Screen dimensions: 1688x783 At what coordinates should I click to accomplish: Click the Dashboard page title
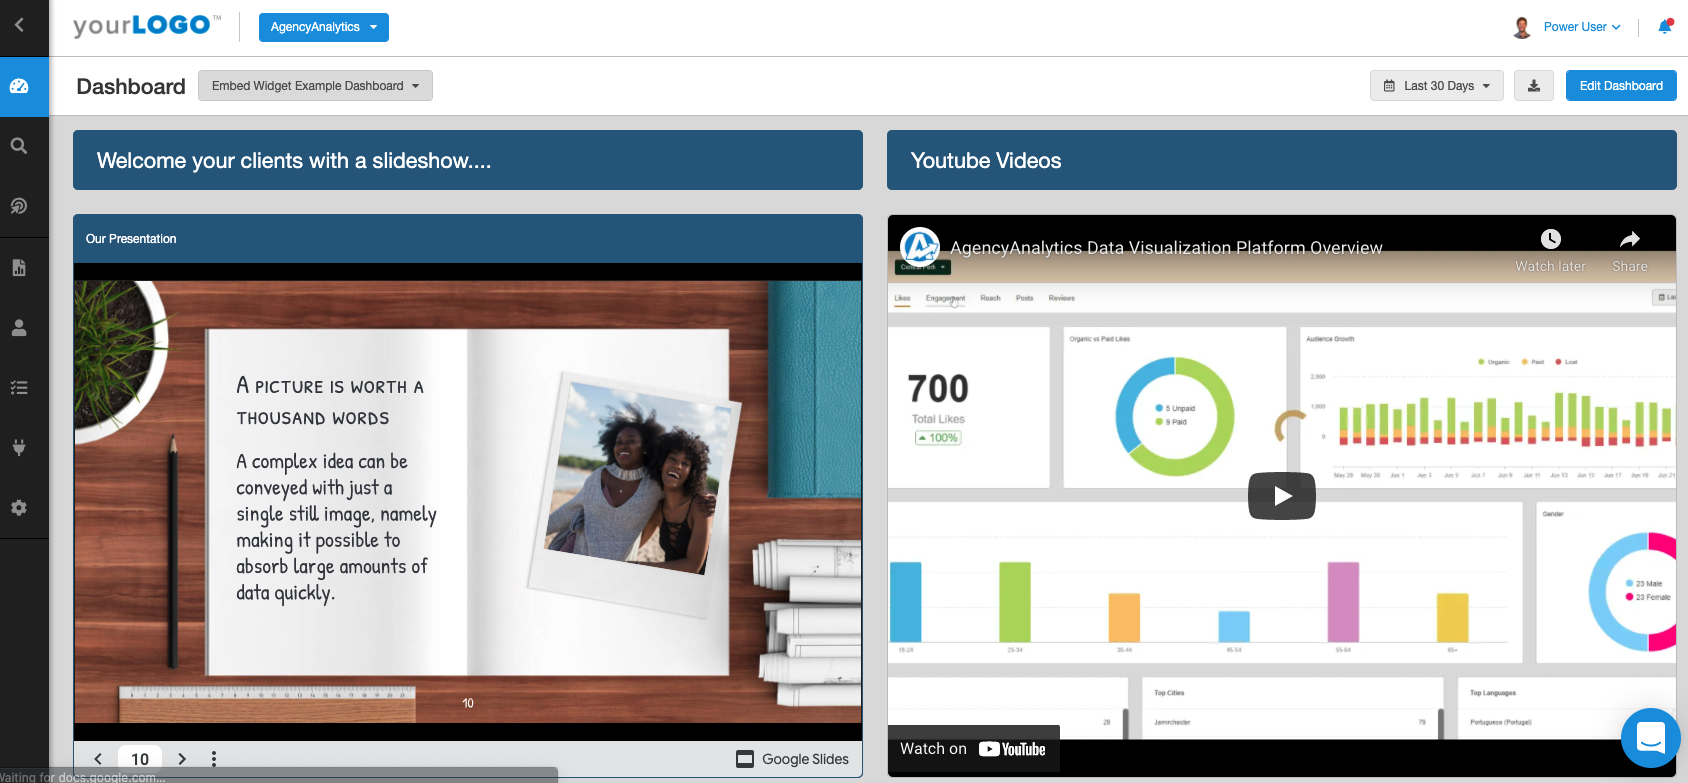[x=131, y=86]
